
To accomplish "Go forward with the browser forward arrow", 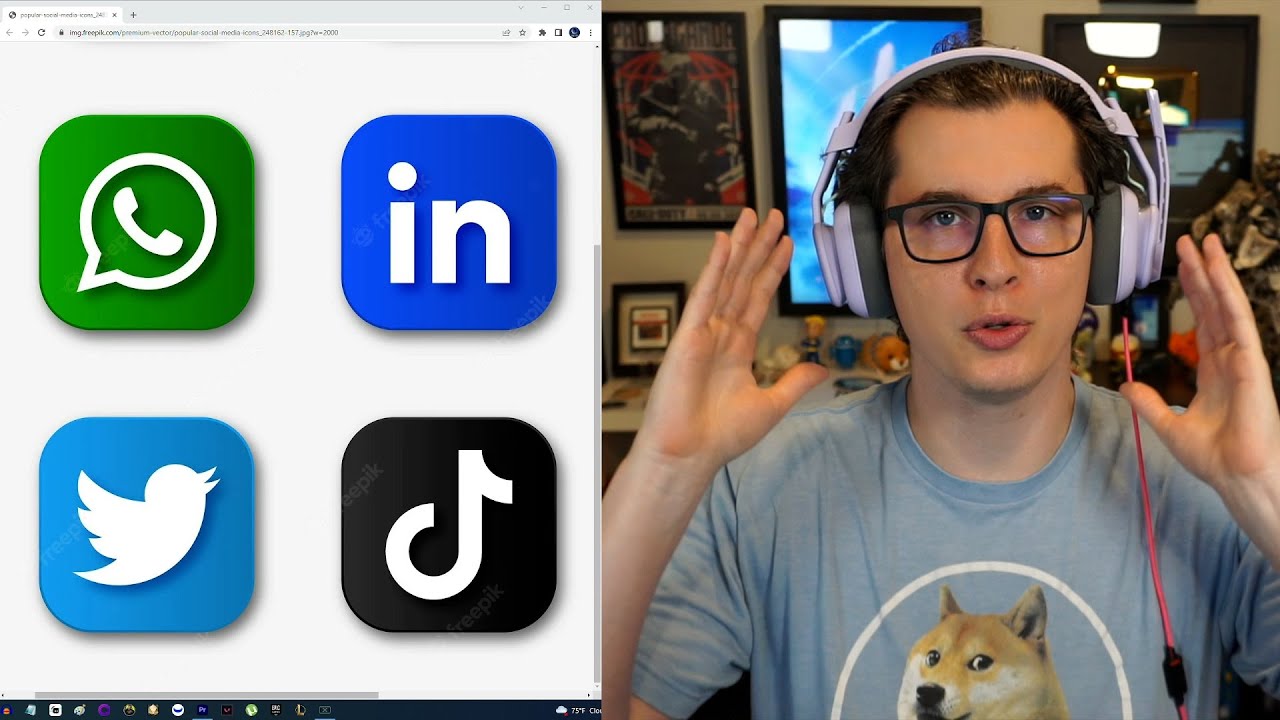I will coord(25,32).
